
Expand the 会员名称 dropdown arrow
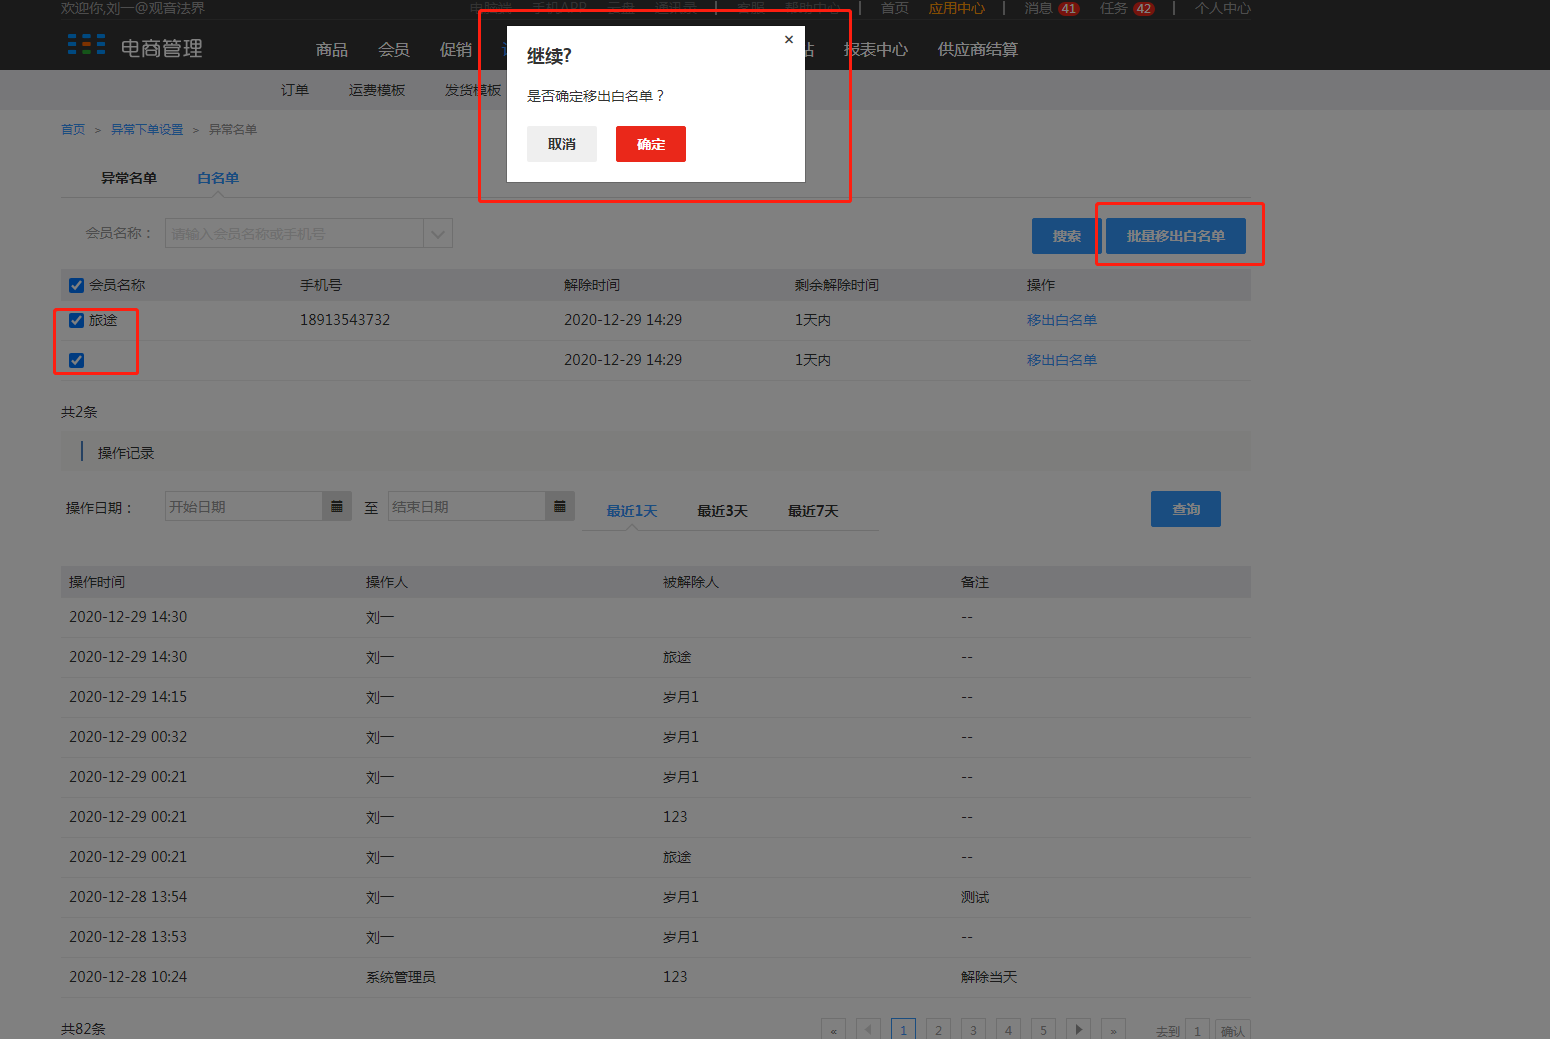point(438,233)
